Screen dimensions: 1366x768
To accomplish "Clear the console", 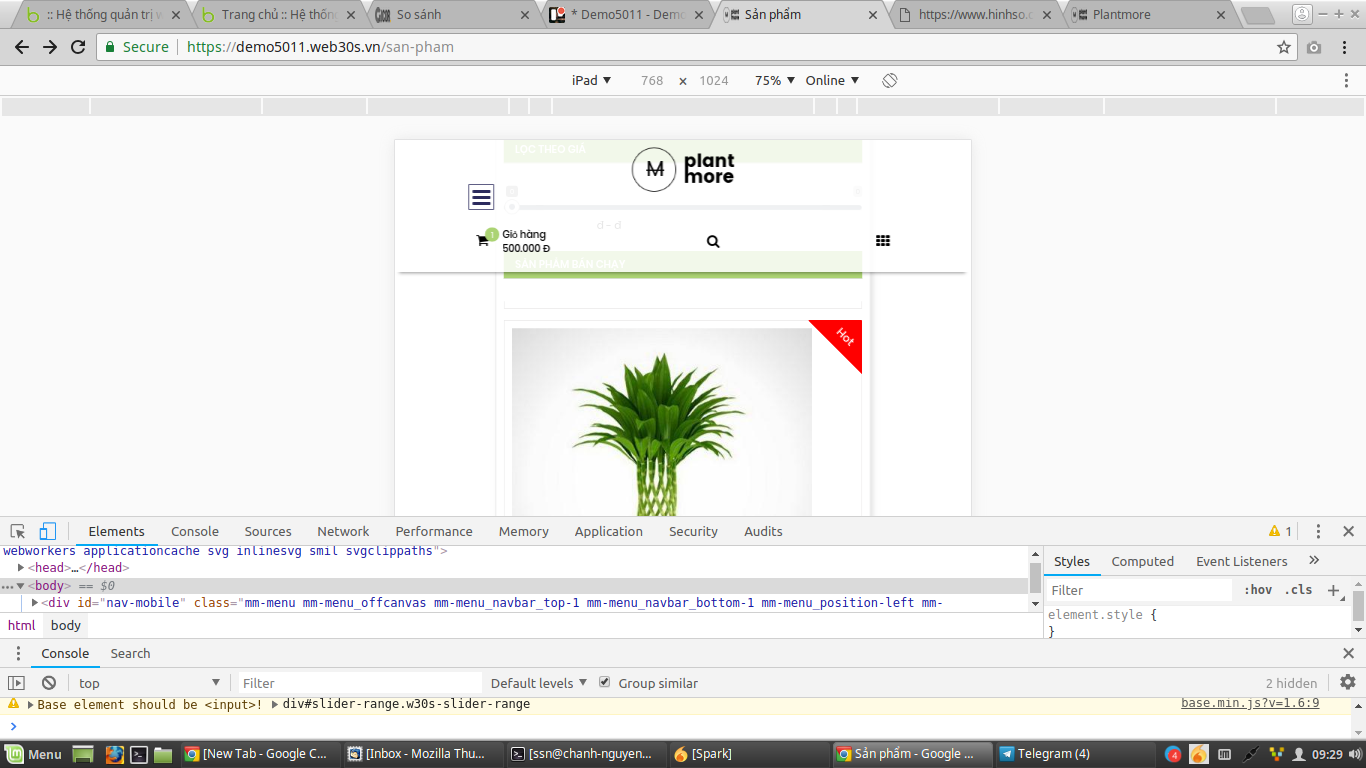I will point(49,683).
